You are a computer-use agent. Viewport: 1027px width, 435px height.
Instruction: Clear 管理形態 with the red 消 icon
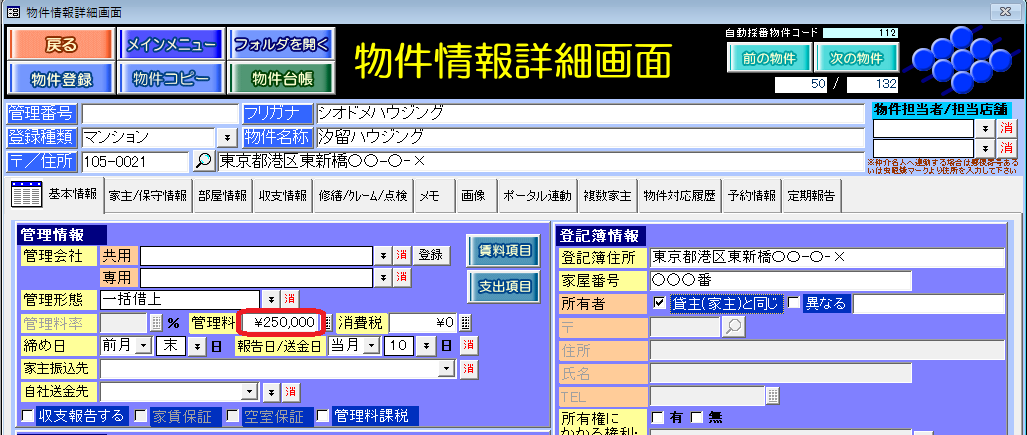(x=289, y=299)
